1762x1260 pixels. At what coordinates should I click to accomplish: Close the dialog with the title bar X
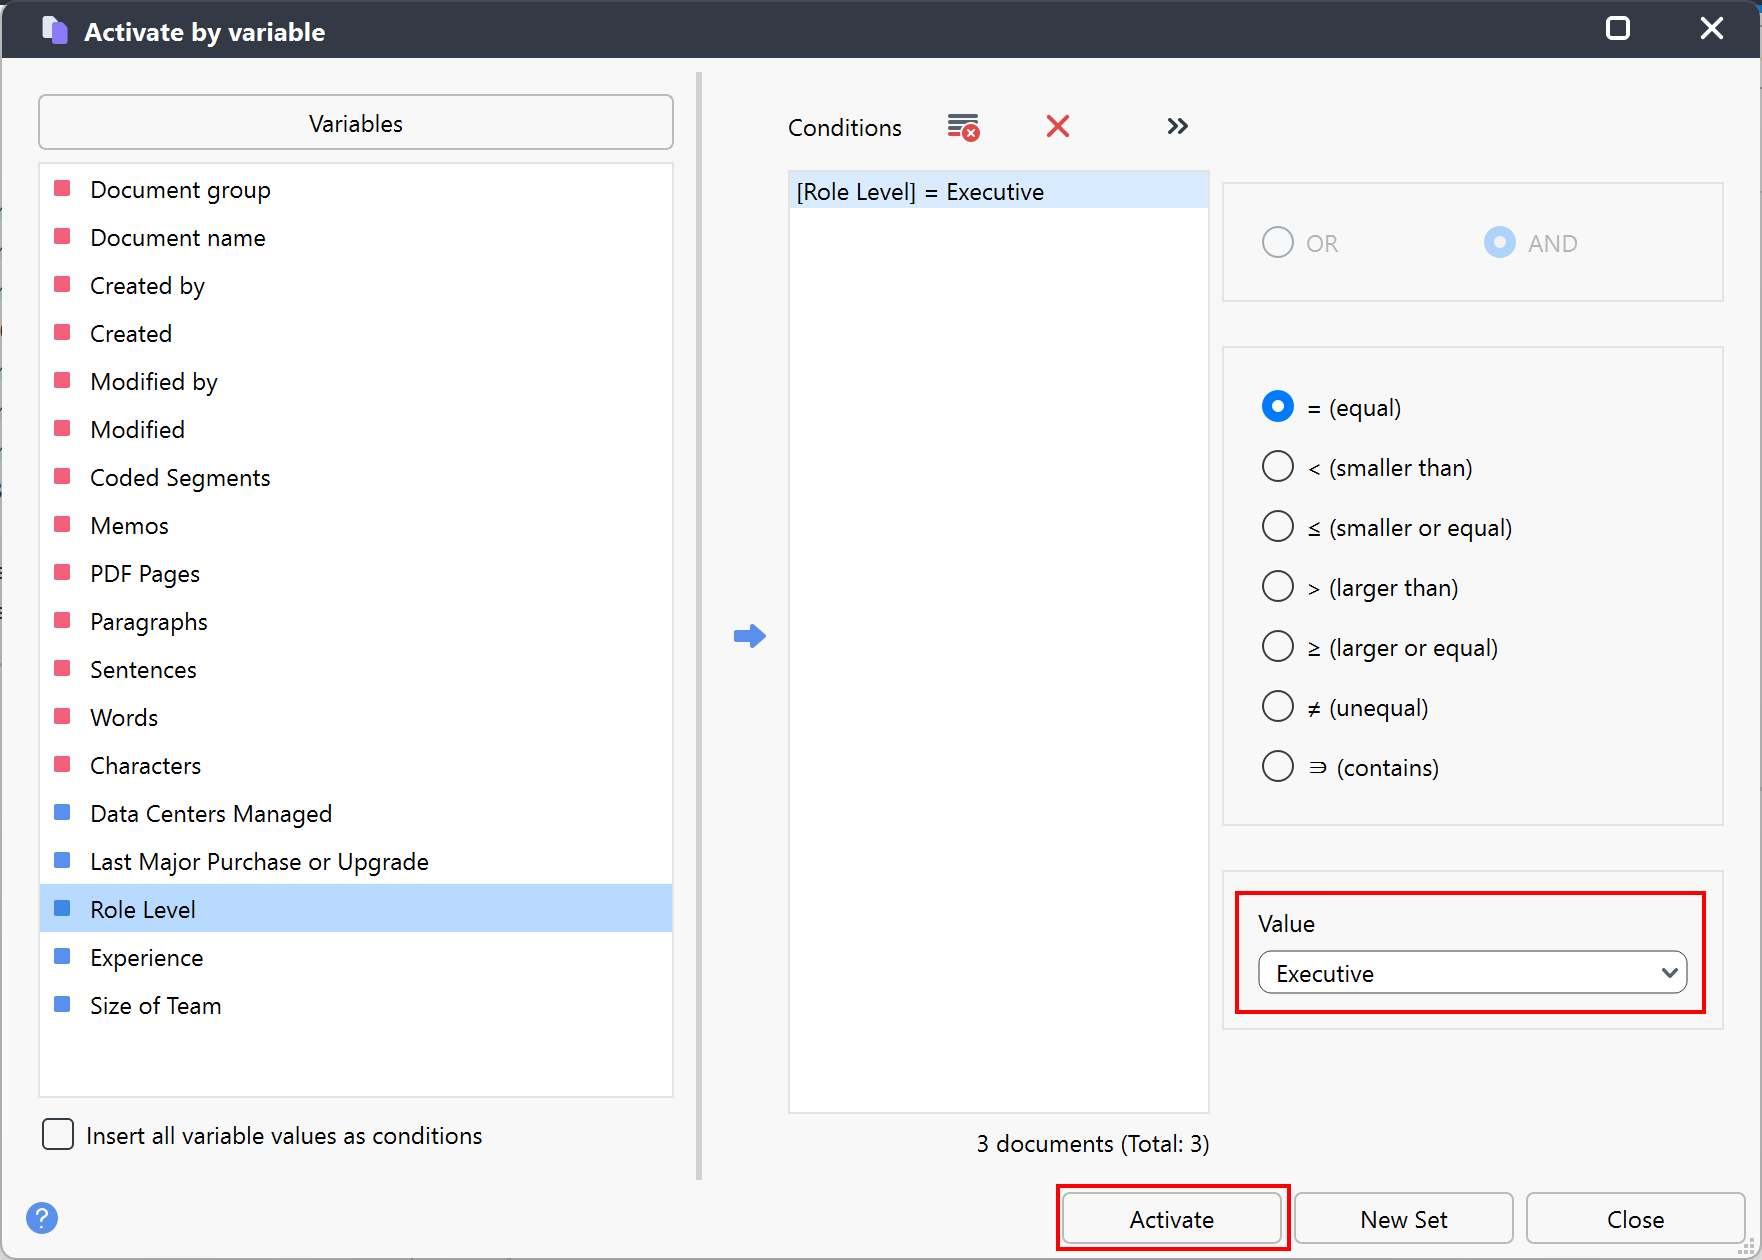tap(1712, 28)
